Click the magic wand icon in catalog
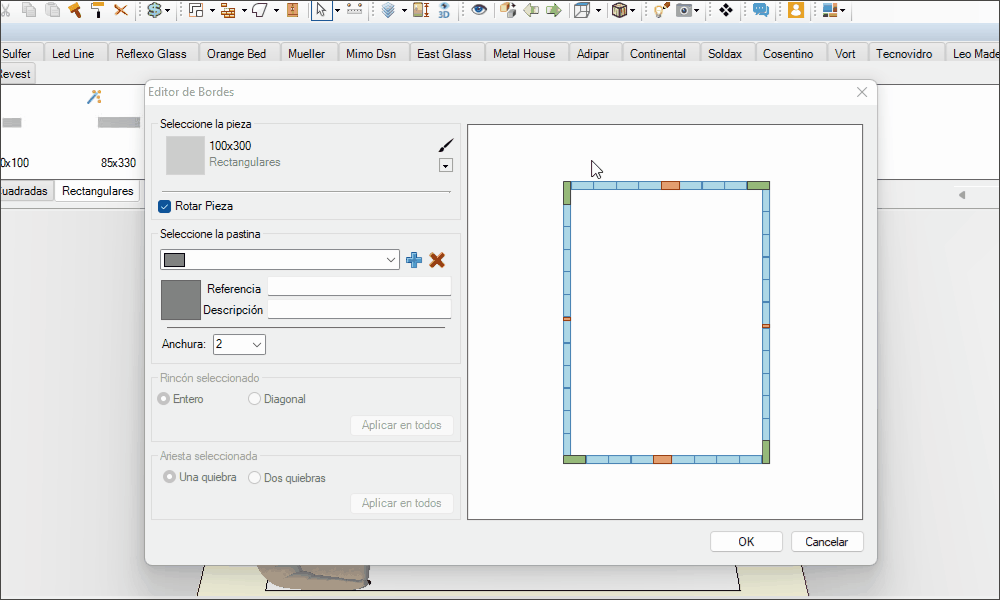 (x=94, y=97)
